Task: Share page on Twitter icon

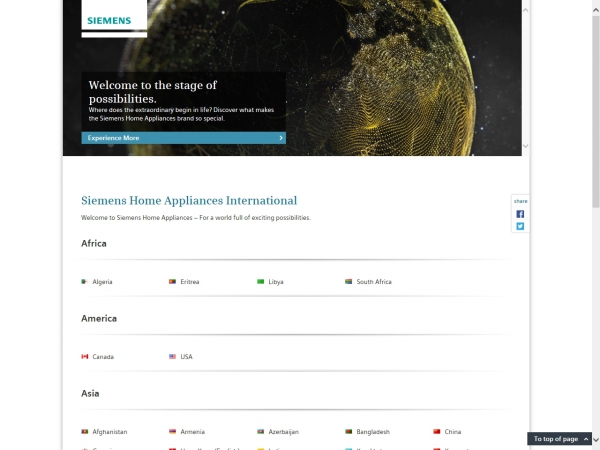Action: (x=520, y=226)
